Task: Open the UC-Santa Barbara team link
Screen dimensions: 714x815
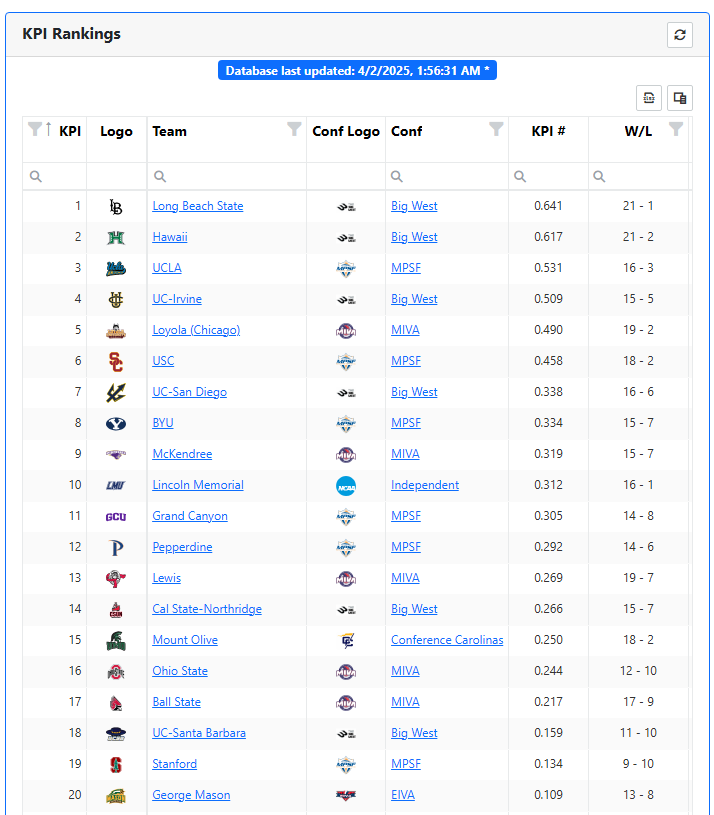Action: (199, 733)
